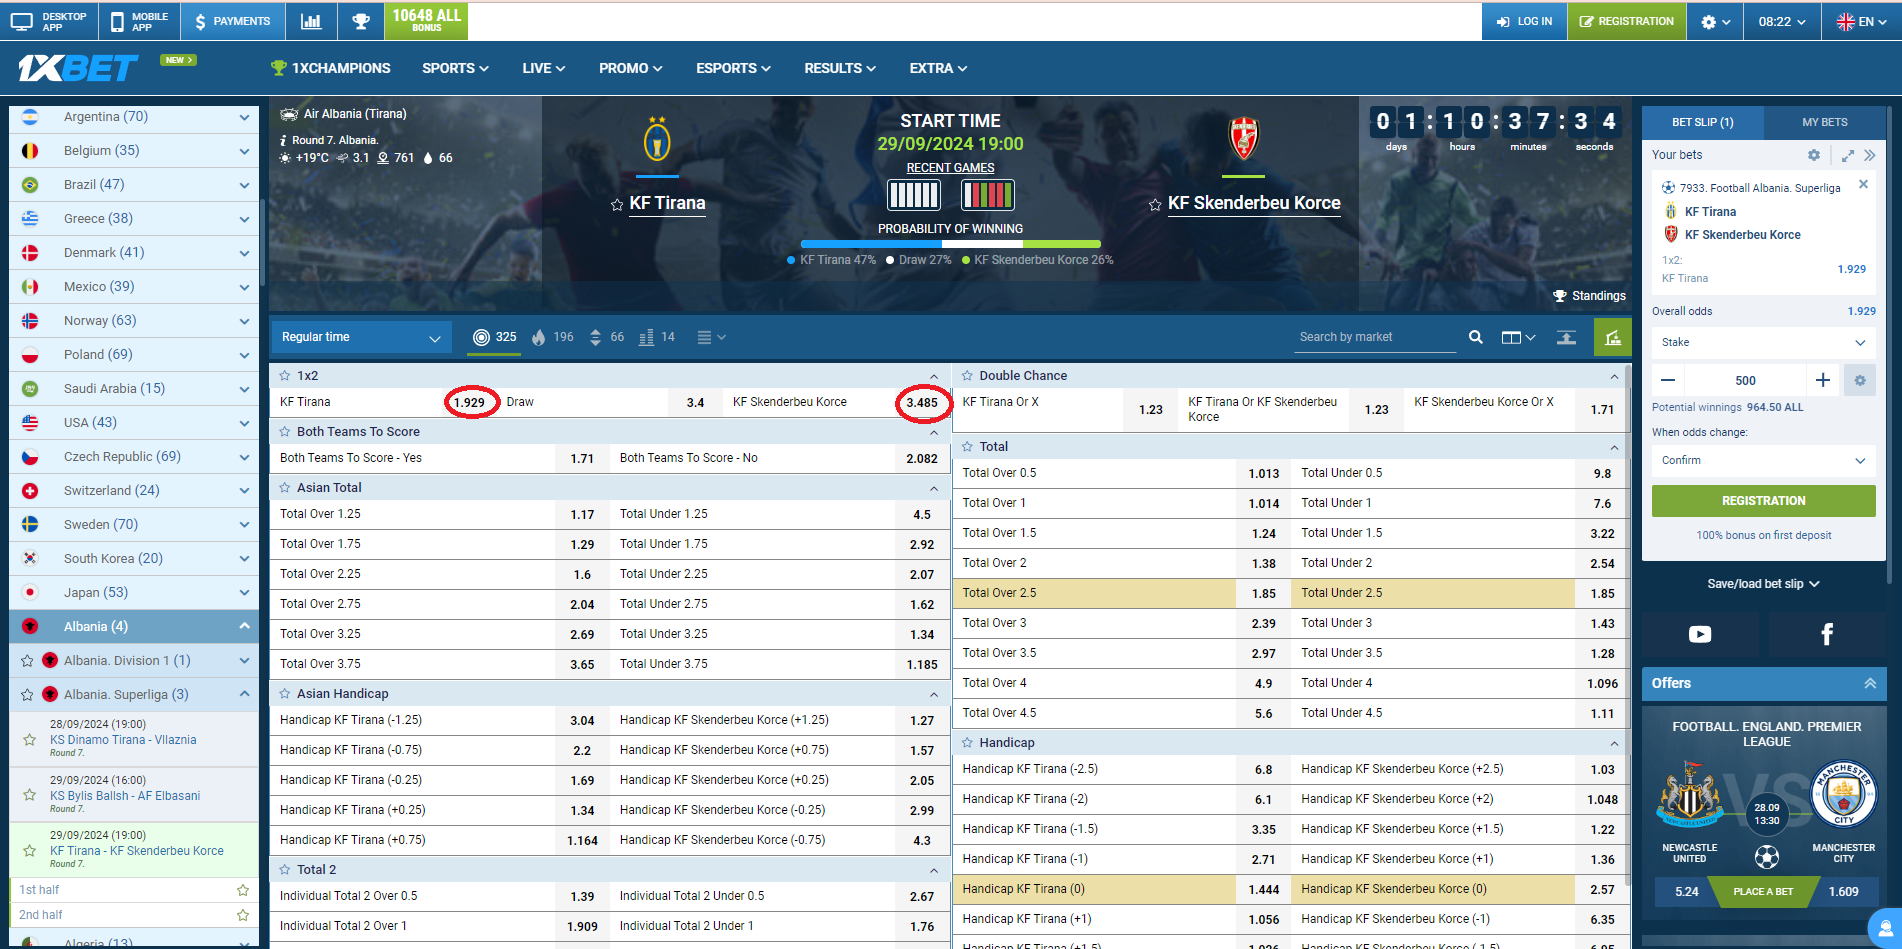
Task: Open the Facebook icon link
Action: [x=1826, y=634]
